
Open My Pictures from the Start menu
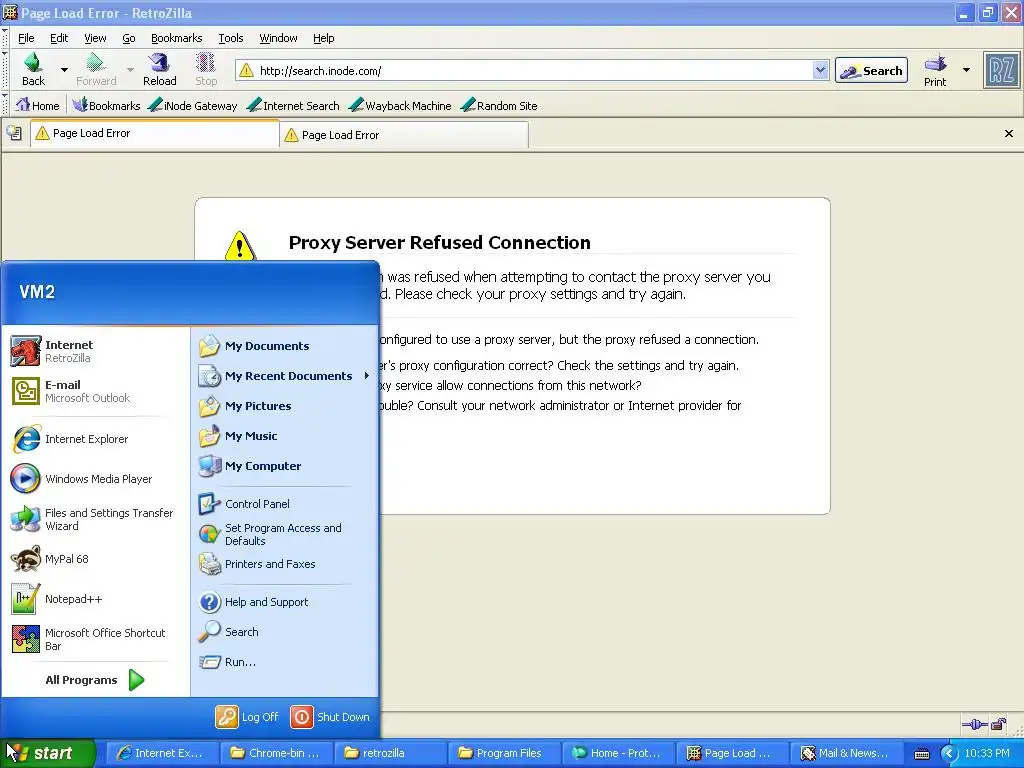click(x=284, y=406)
